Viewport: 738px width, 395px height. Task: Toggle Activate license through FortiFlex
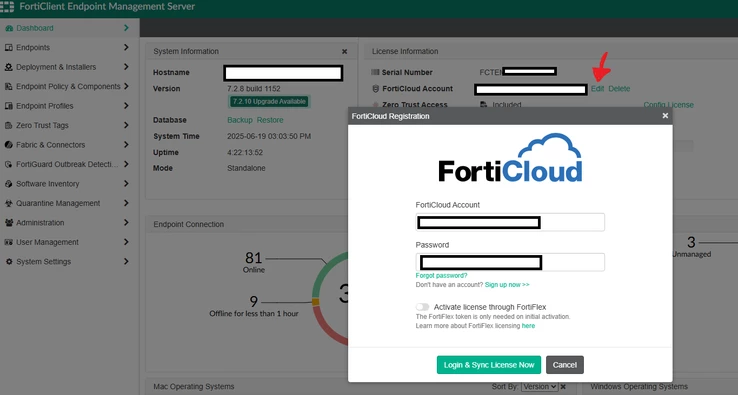pos(422,307)
